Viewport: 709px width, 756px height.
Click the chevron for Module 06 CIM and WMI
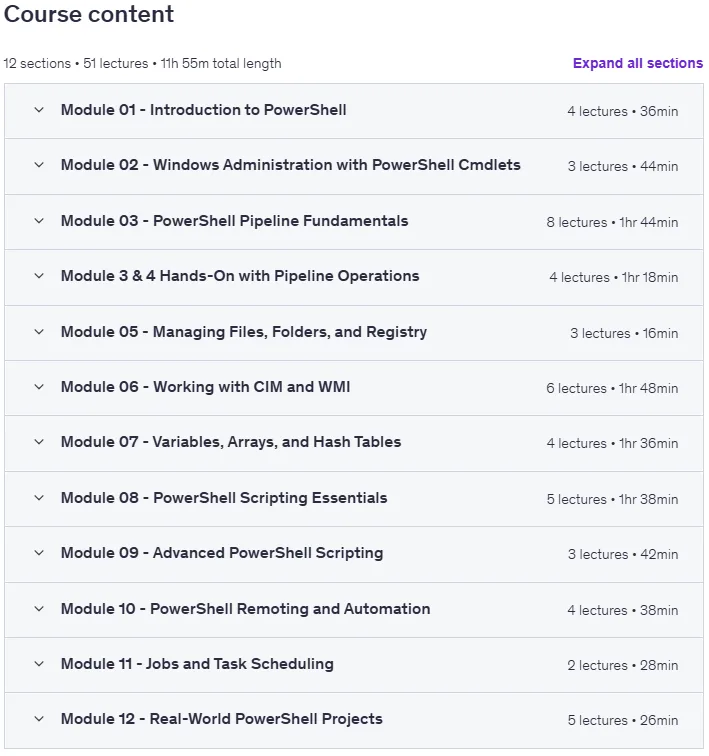pyautogui.click(x=39, y=387)
